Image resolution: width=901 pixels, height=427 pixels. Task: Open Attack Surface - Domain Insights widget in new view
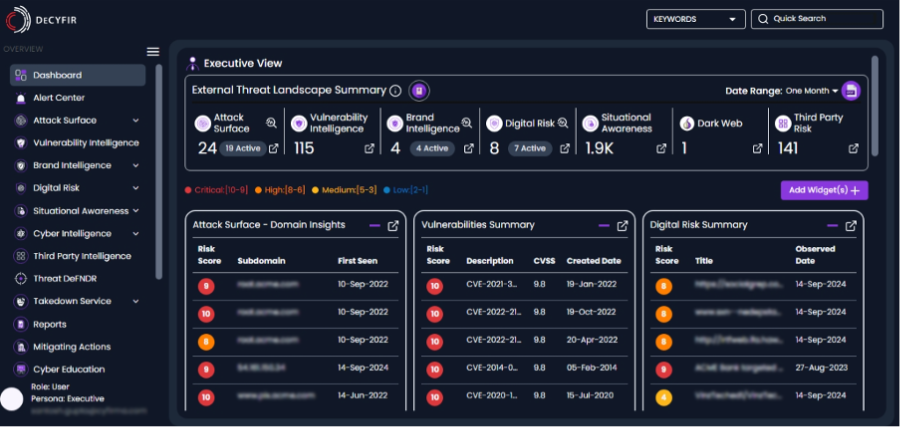coord(393,226)
